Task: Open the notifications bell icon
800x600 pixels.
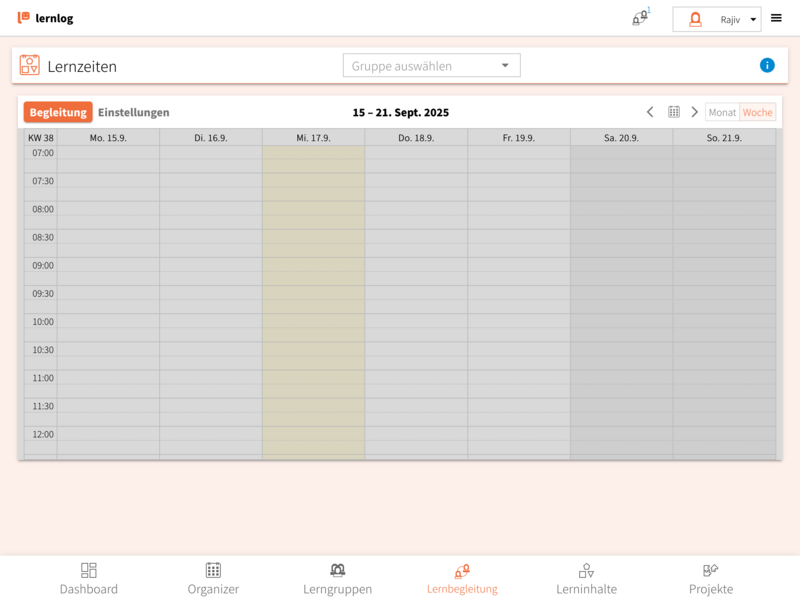Action: point(639,18)
